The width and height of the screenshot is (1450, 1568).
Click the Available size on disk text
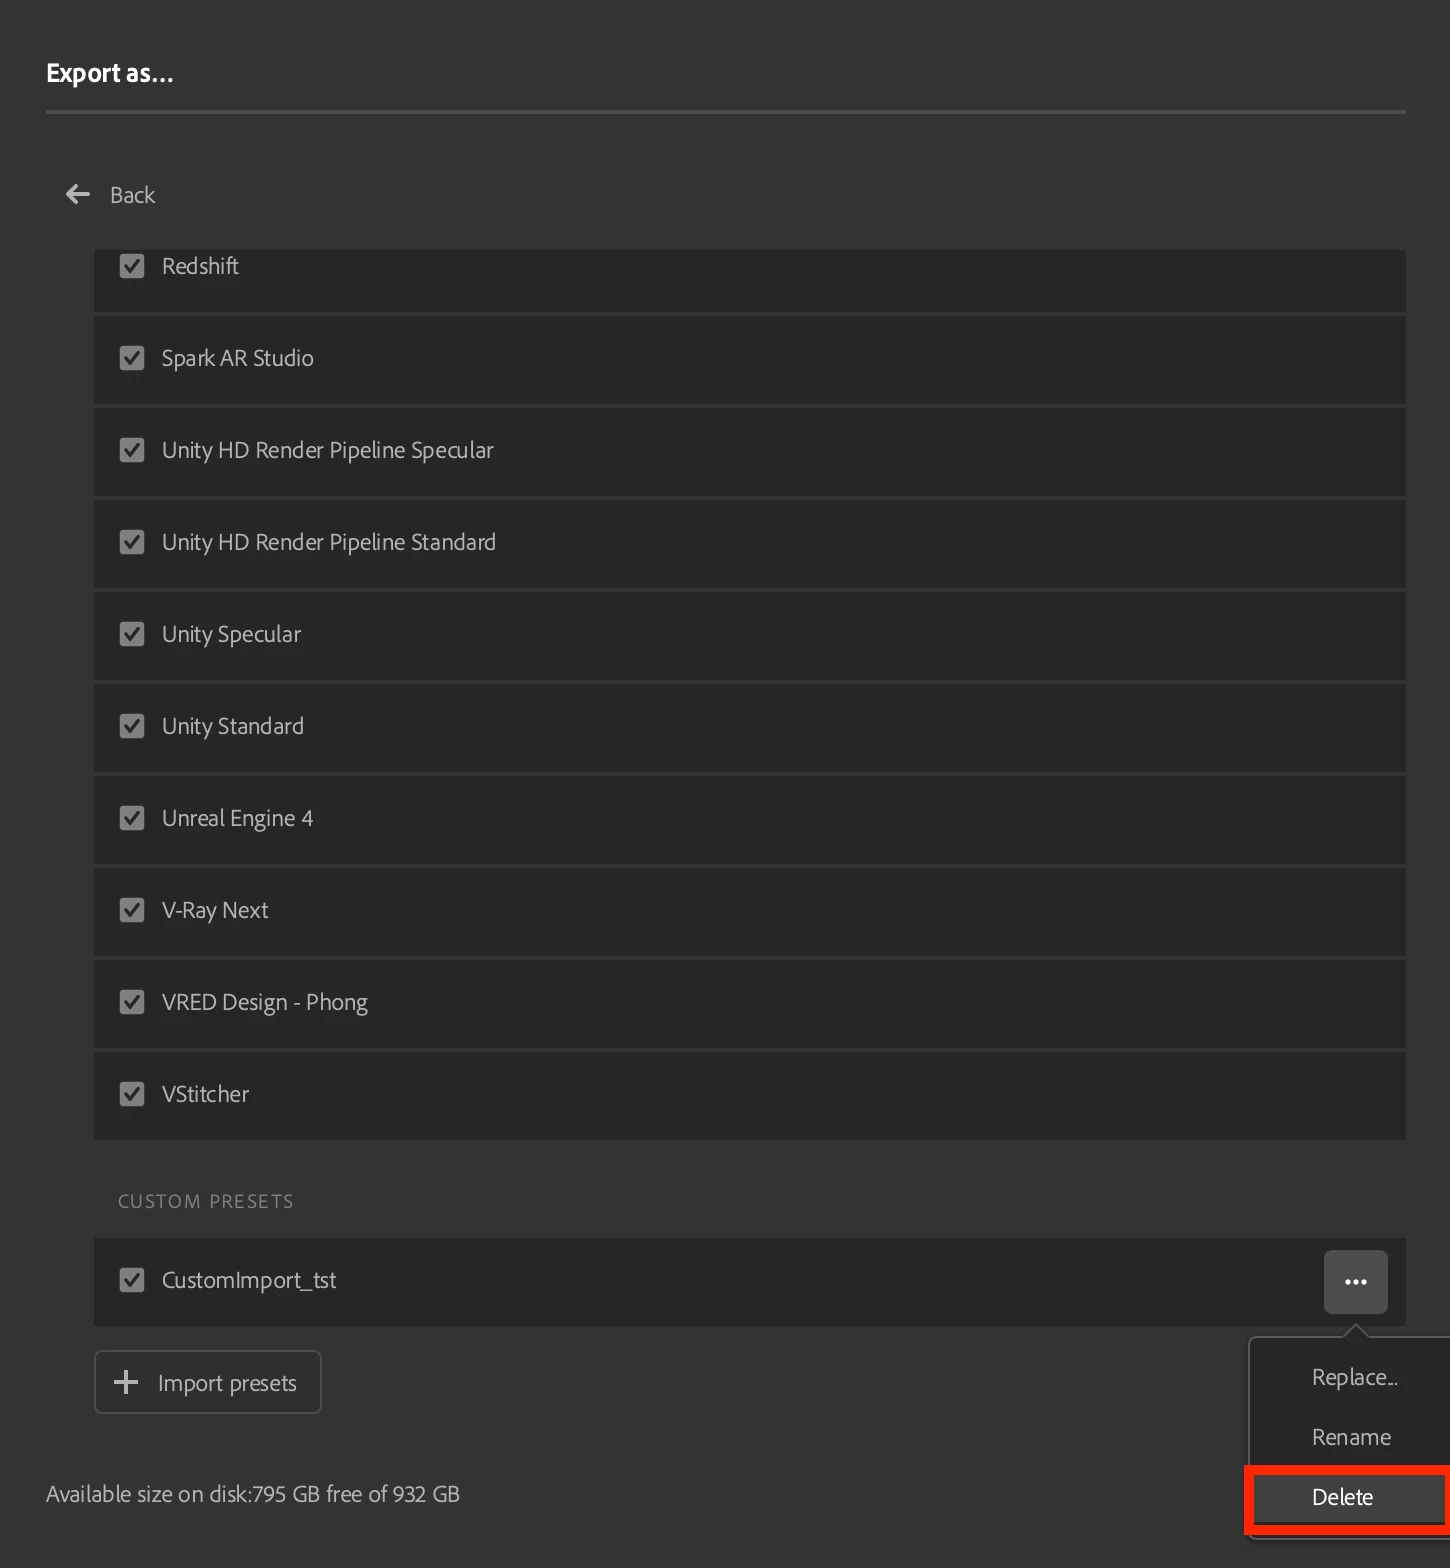tap(253, 1494)
